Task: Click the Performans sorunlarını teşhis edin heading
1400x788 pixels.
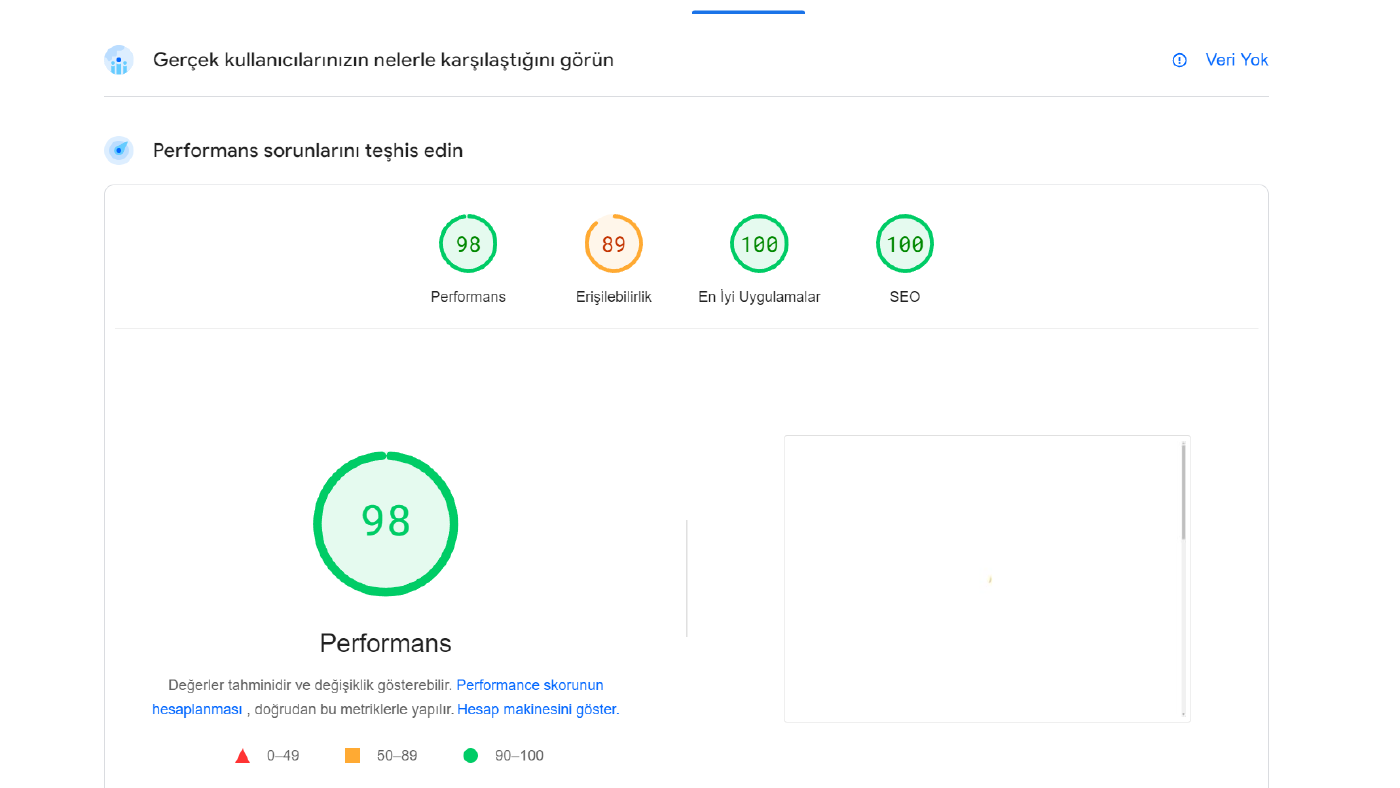Action: coord(308,151)
